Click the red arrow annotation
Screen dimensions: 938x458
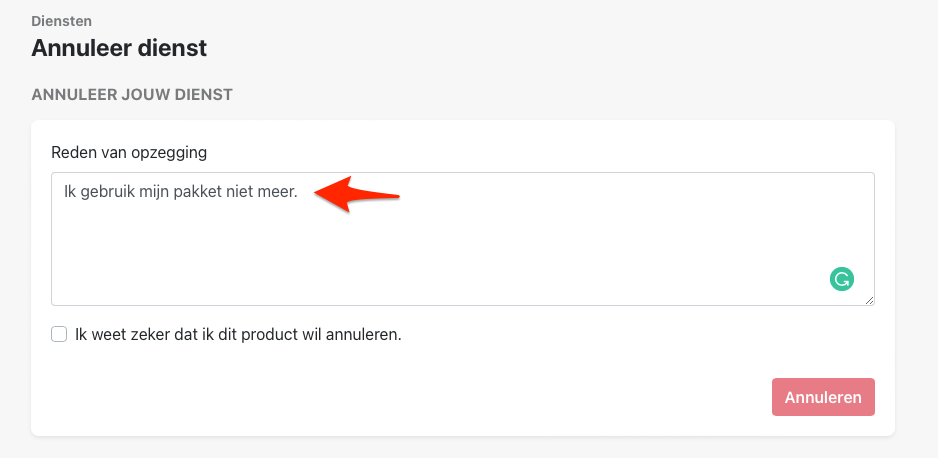357,193
